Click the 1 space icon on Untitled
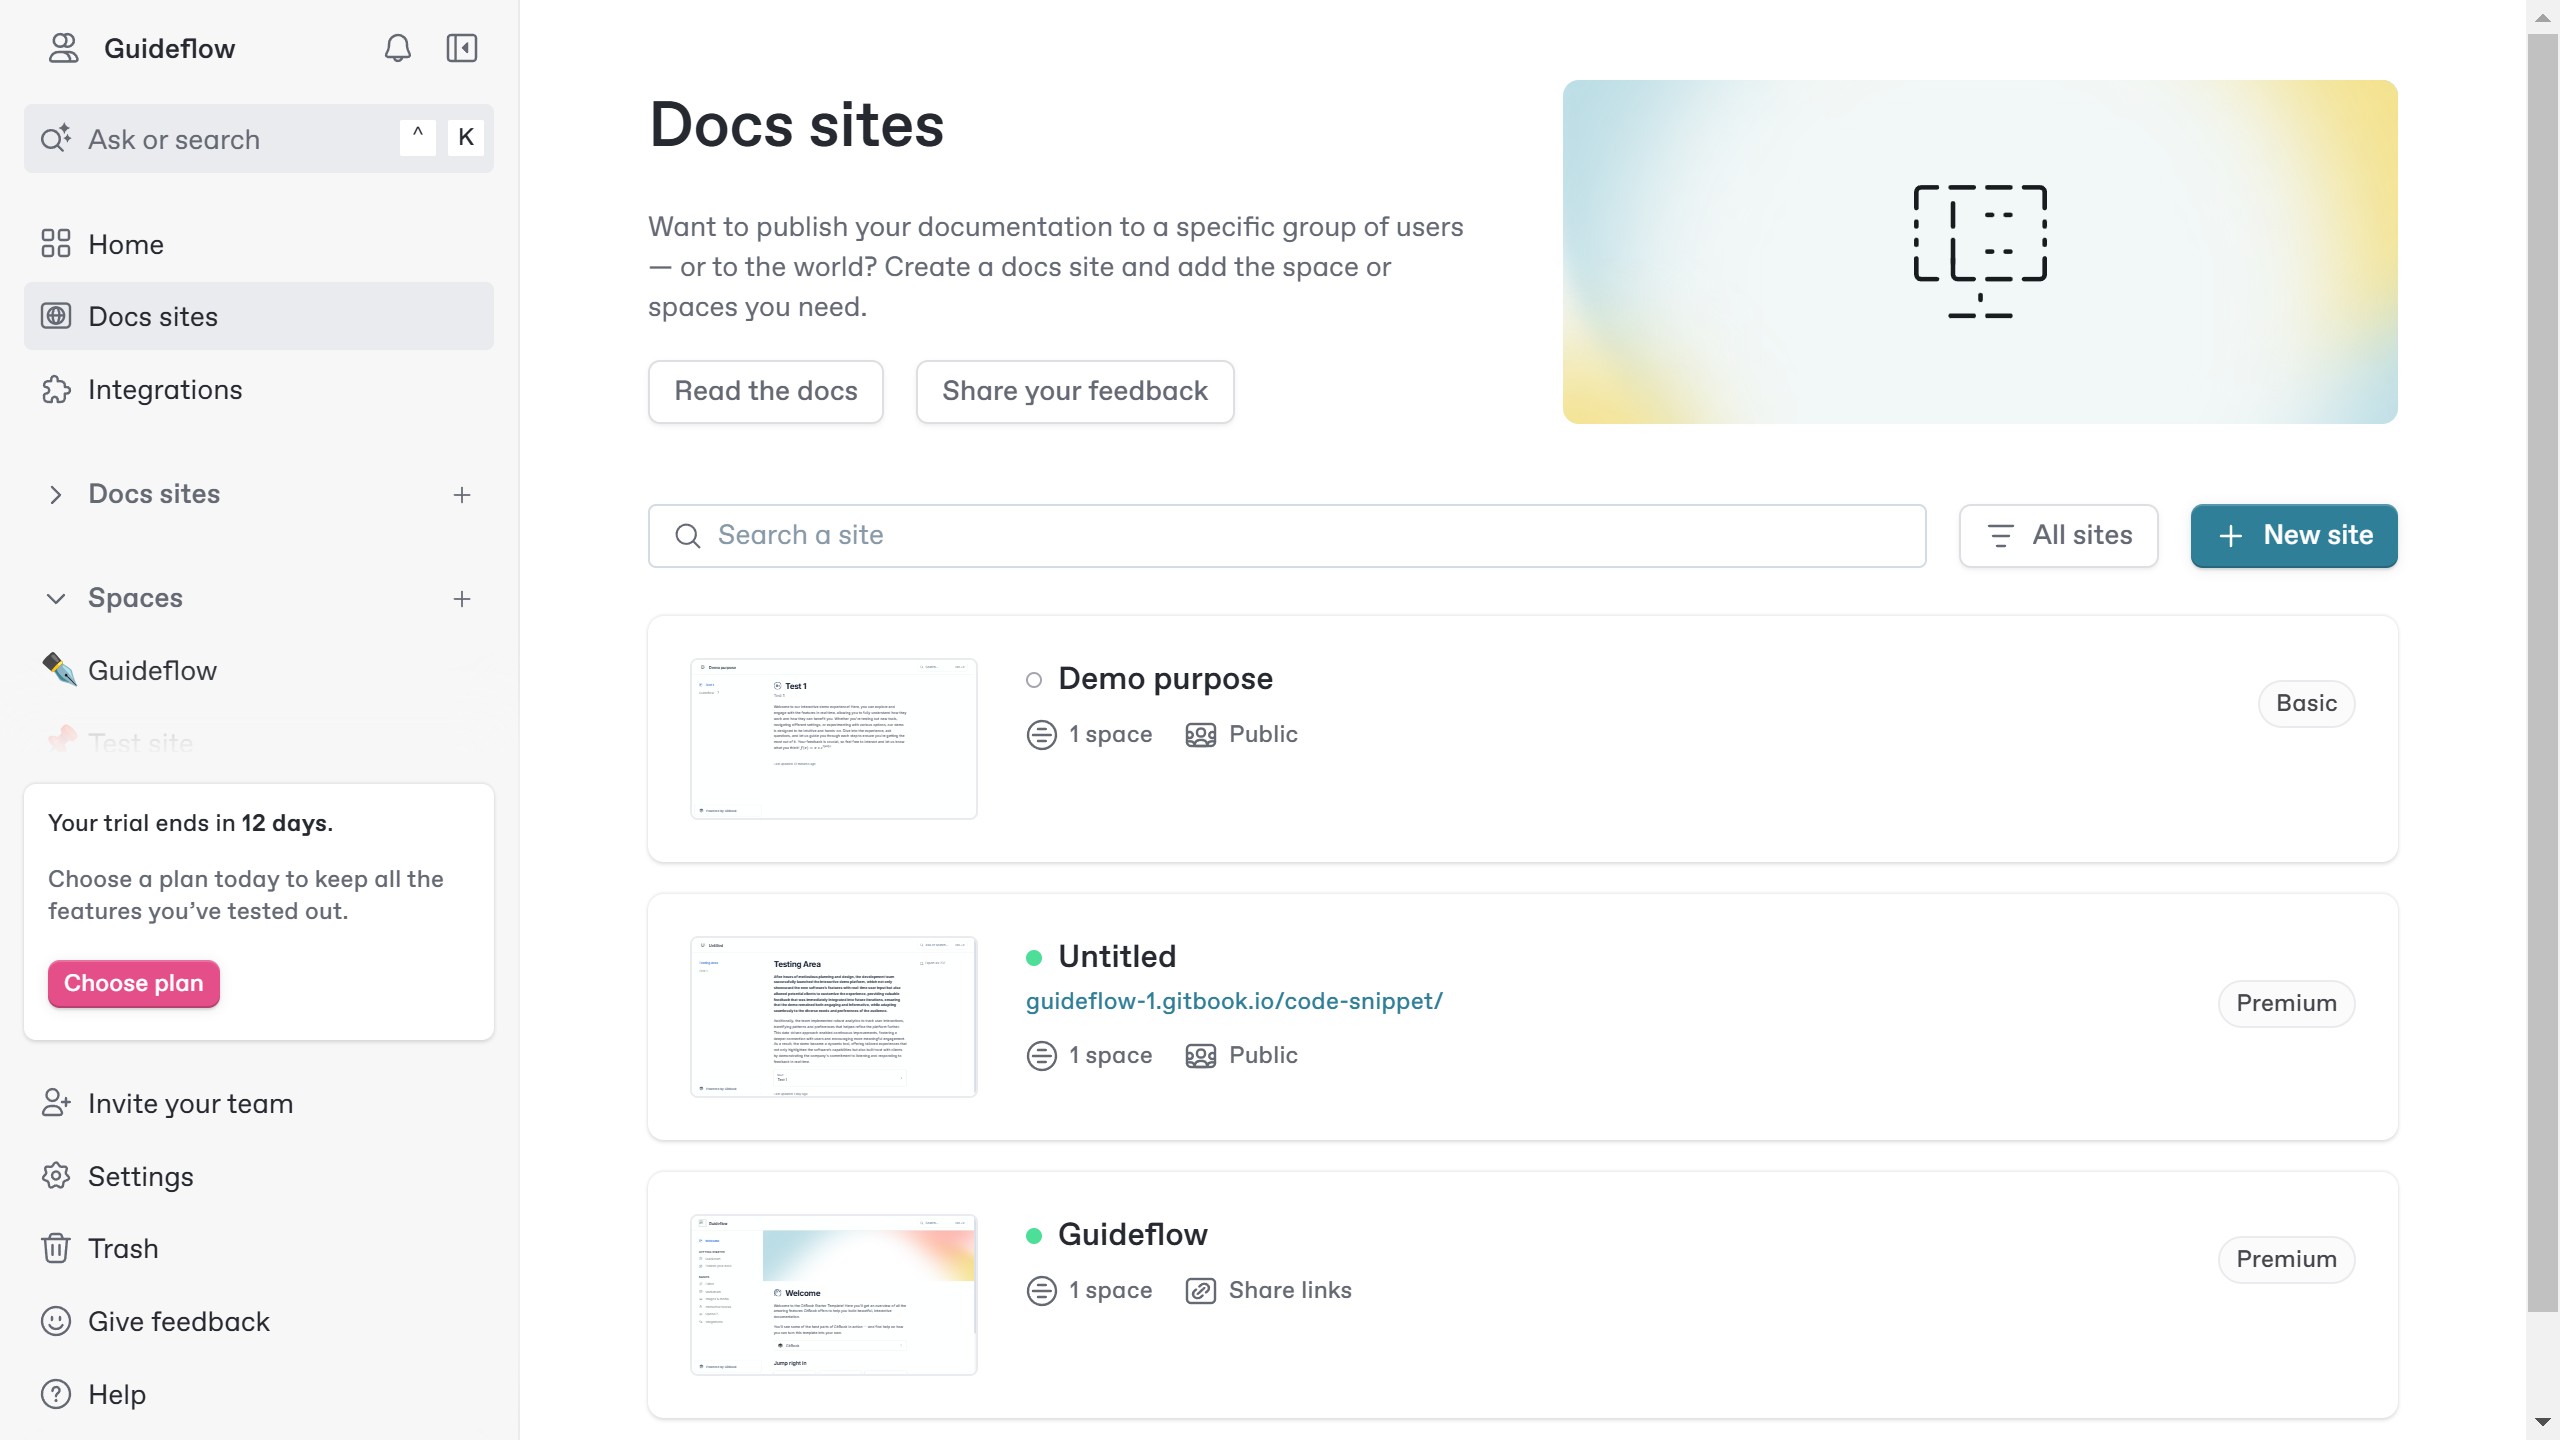Screen dimensions: 2560x1440 coord(1042,1056)
